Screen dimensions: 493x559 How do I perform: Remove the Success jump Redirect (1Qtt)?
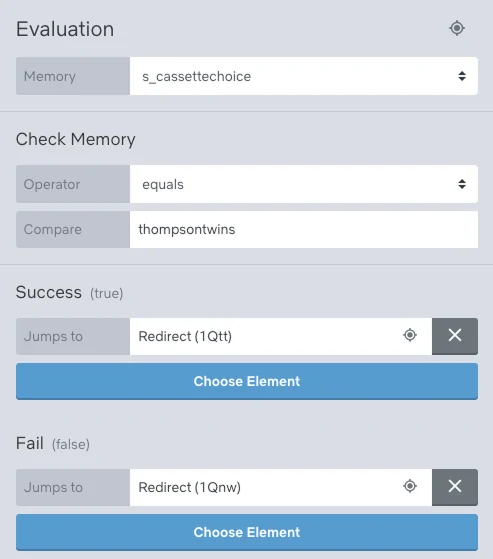pos(455,336)
